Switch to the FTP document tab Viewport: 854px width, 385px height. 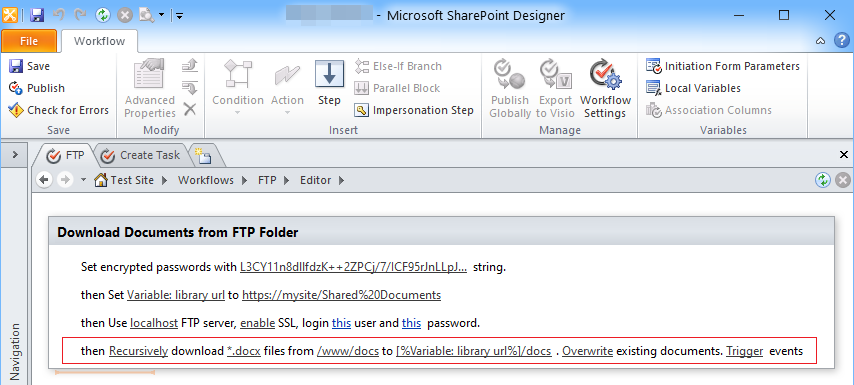[65, 156]
